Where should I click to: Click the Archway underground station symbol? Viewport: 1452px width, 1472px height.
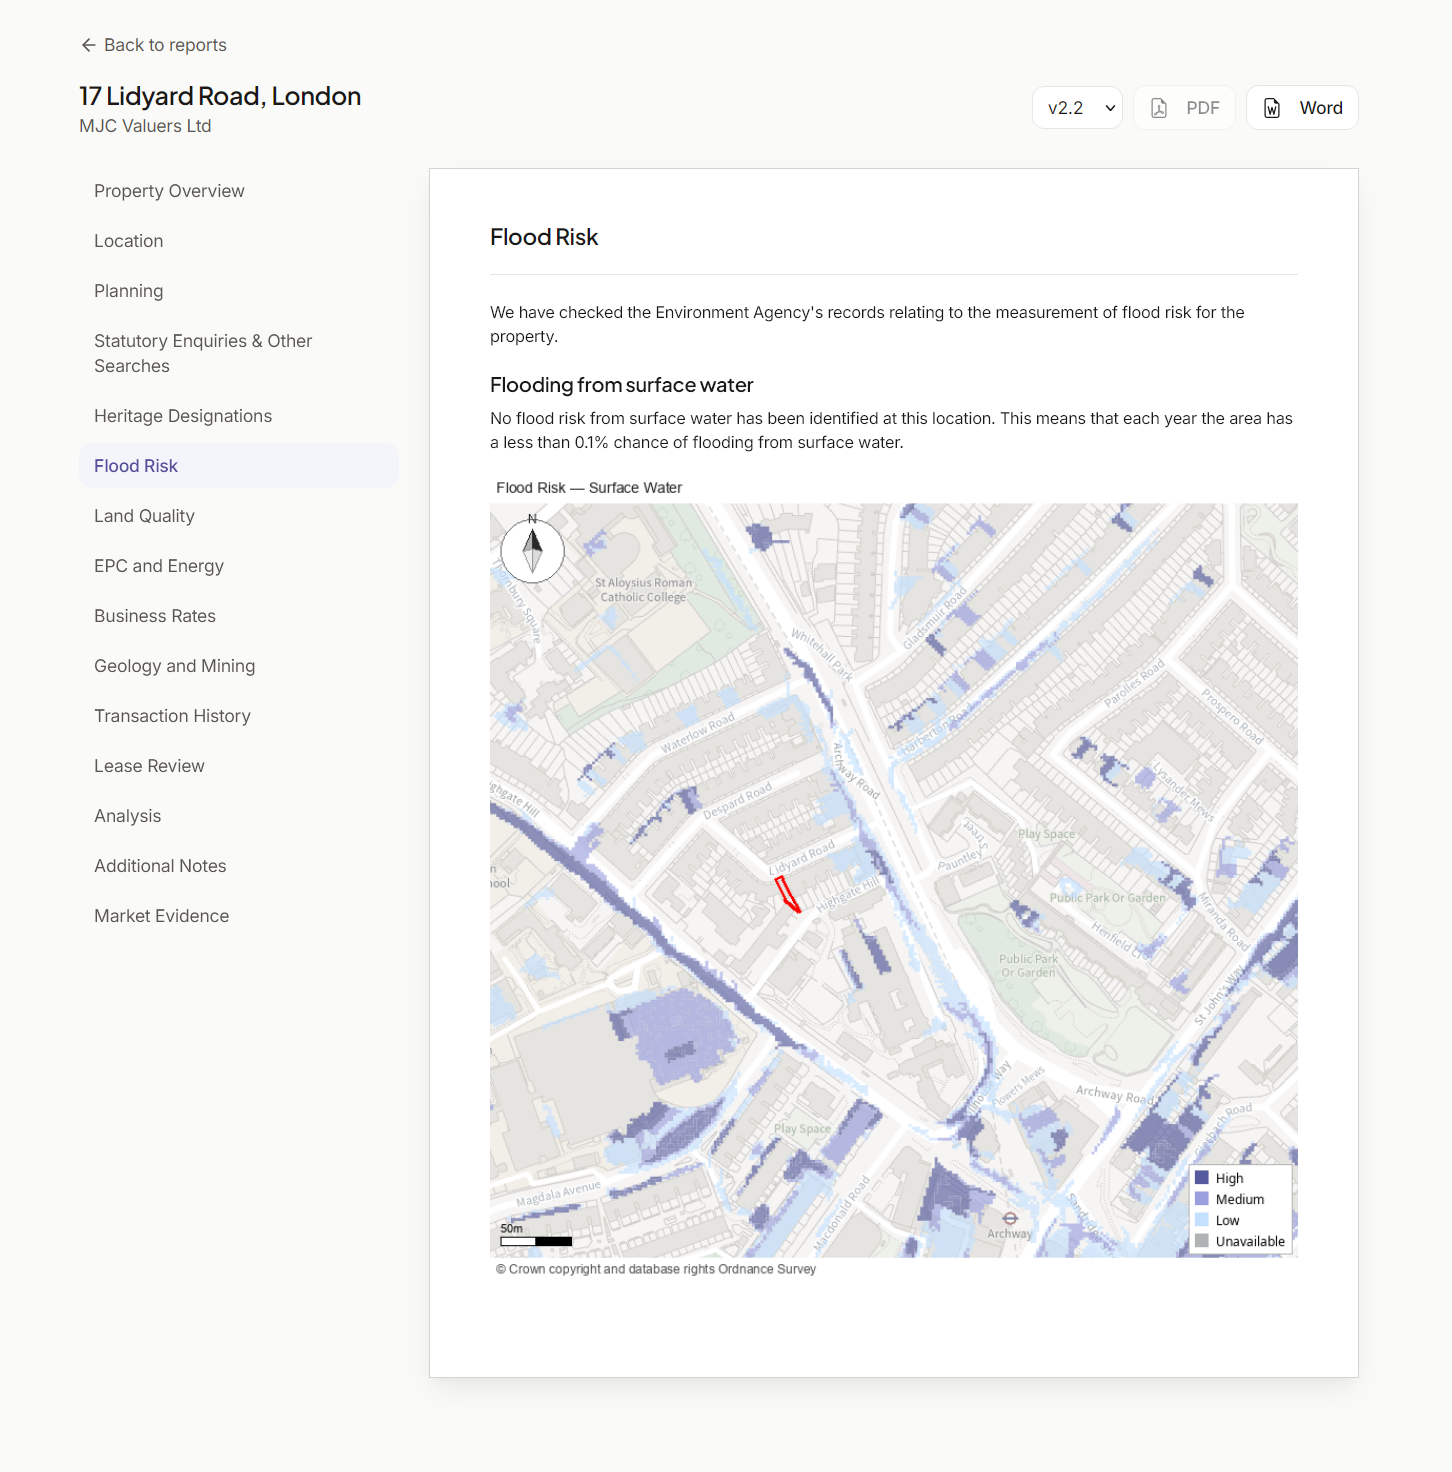pos(1010,1218)
